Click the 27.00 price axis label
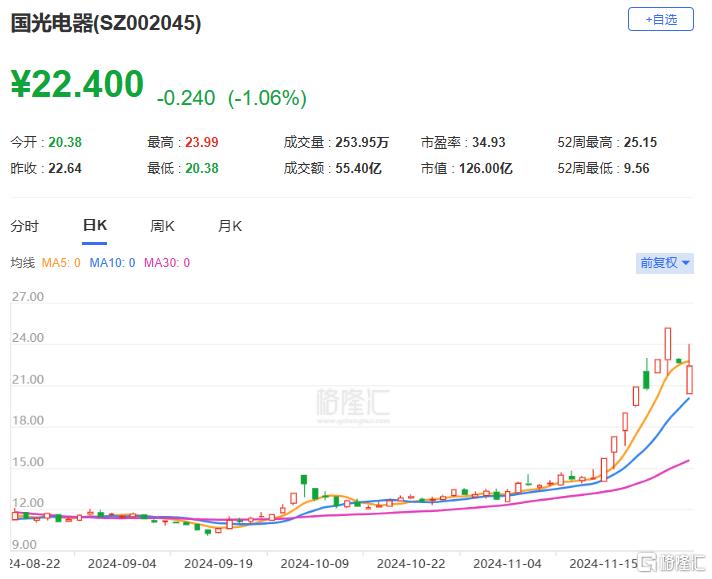This screenshot has width=712, height=579. coord(28,297)
